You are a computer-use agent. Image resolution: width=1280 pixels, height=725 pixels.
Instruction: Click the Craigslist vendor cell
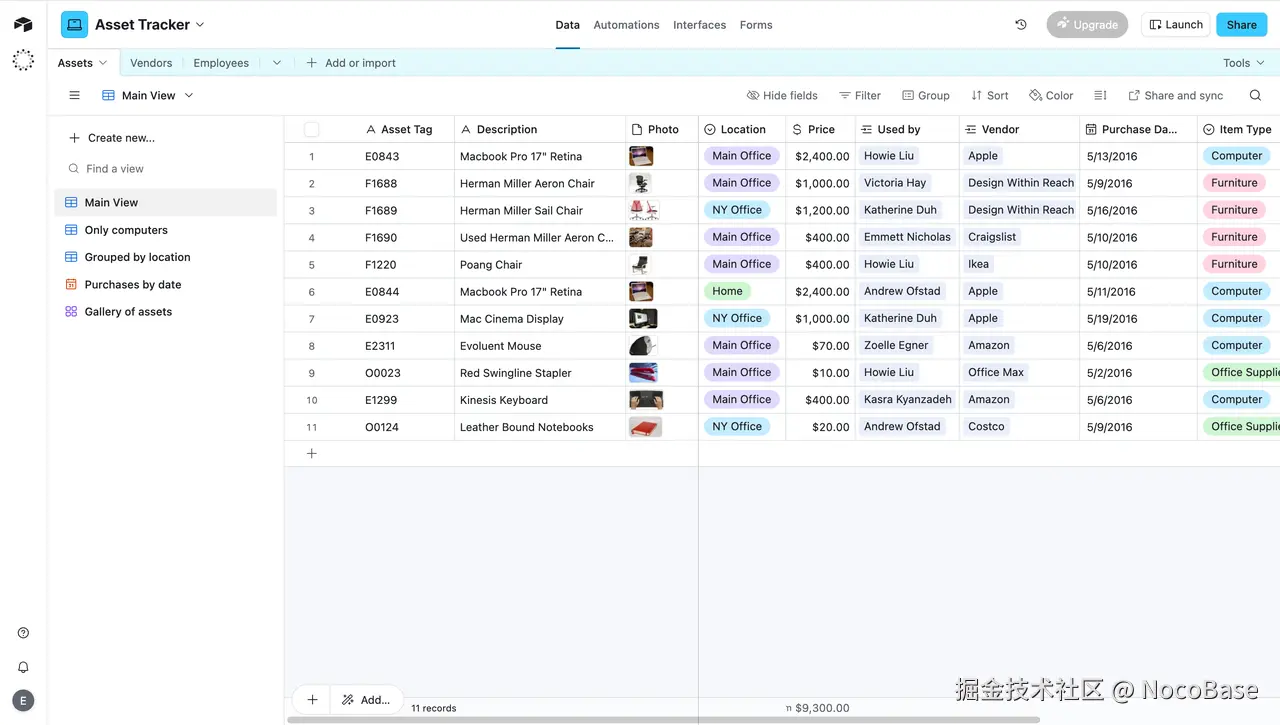point(1019,237)
